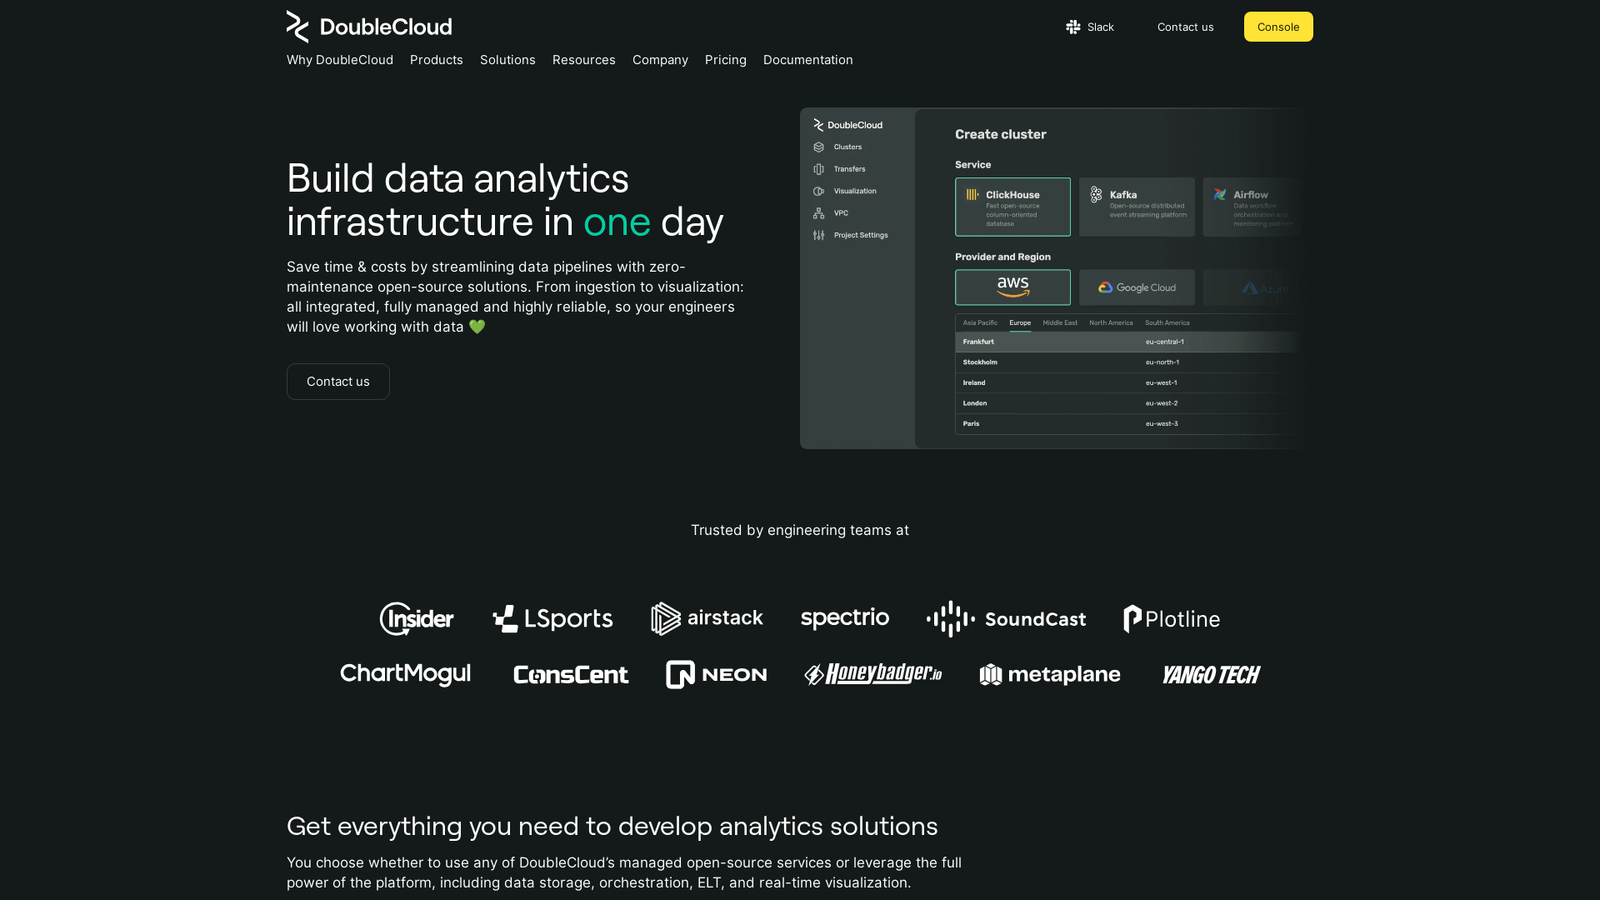Switch to the Middle East region tab
Screen dimensions: 1600x900
[1060, 323]
